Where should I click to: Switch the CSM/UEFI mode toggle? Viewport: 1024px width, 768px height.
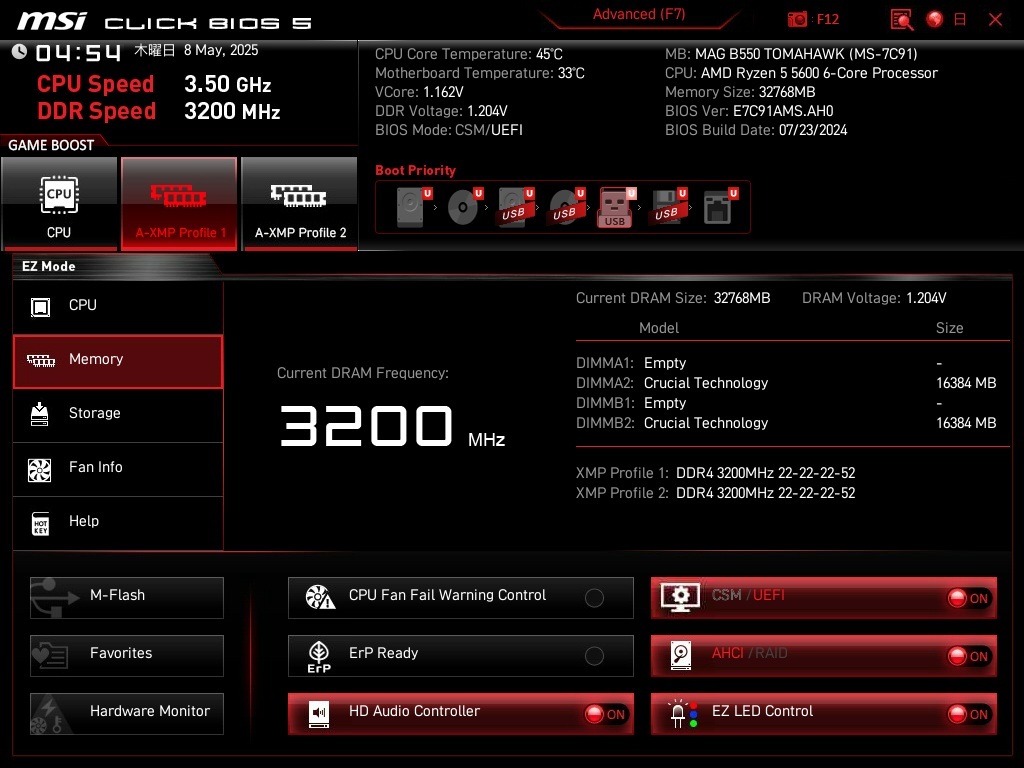click(x=968, y=598)
